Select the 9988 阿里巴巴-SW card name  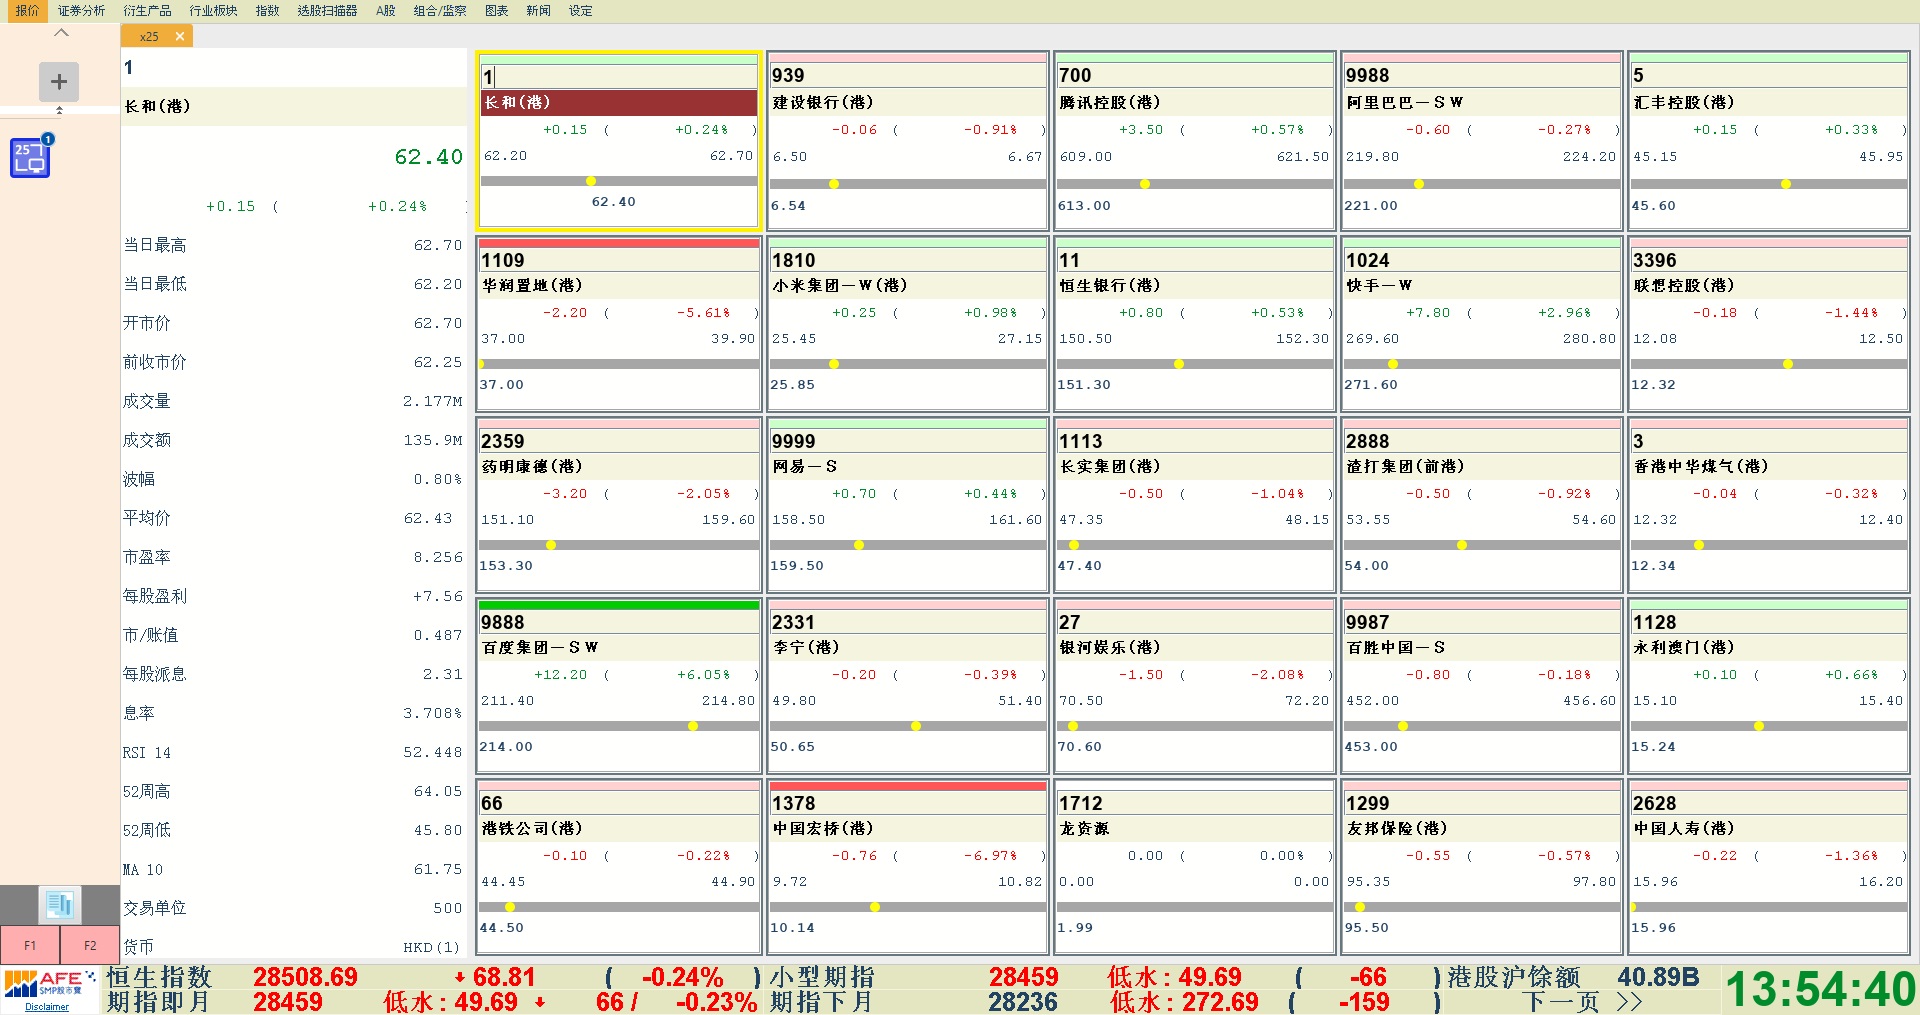click(x=1404, y=102)
